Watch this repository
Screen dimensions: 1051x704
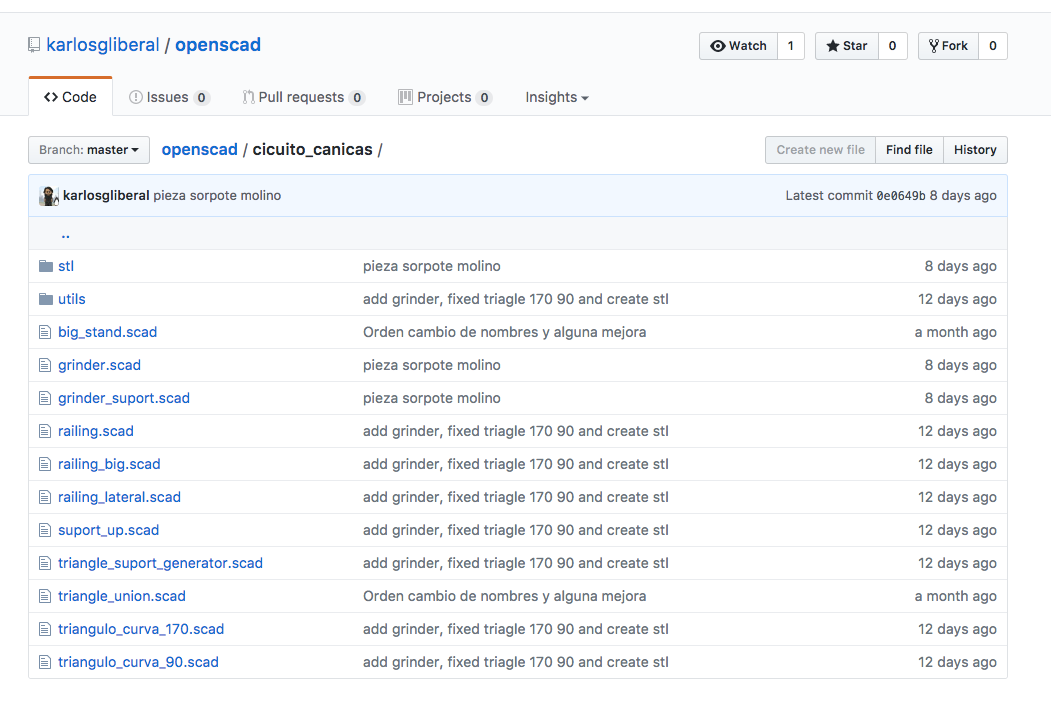tap(738, 46)
